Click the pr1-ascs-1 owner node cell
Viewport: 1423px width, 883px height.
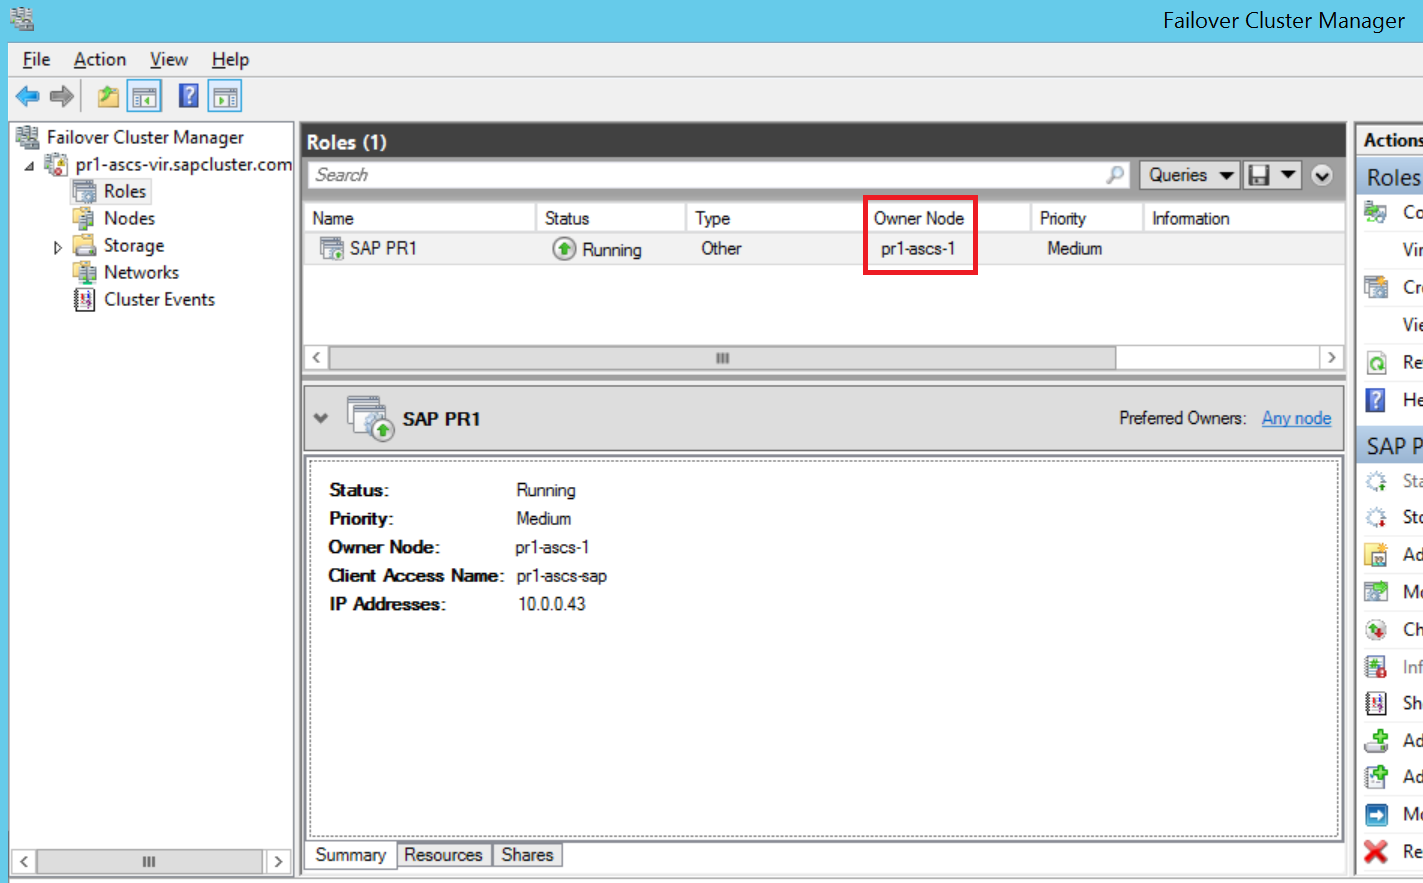click(918, 248)
